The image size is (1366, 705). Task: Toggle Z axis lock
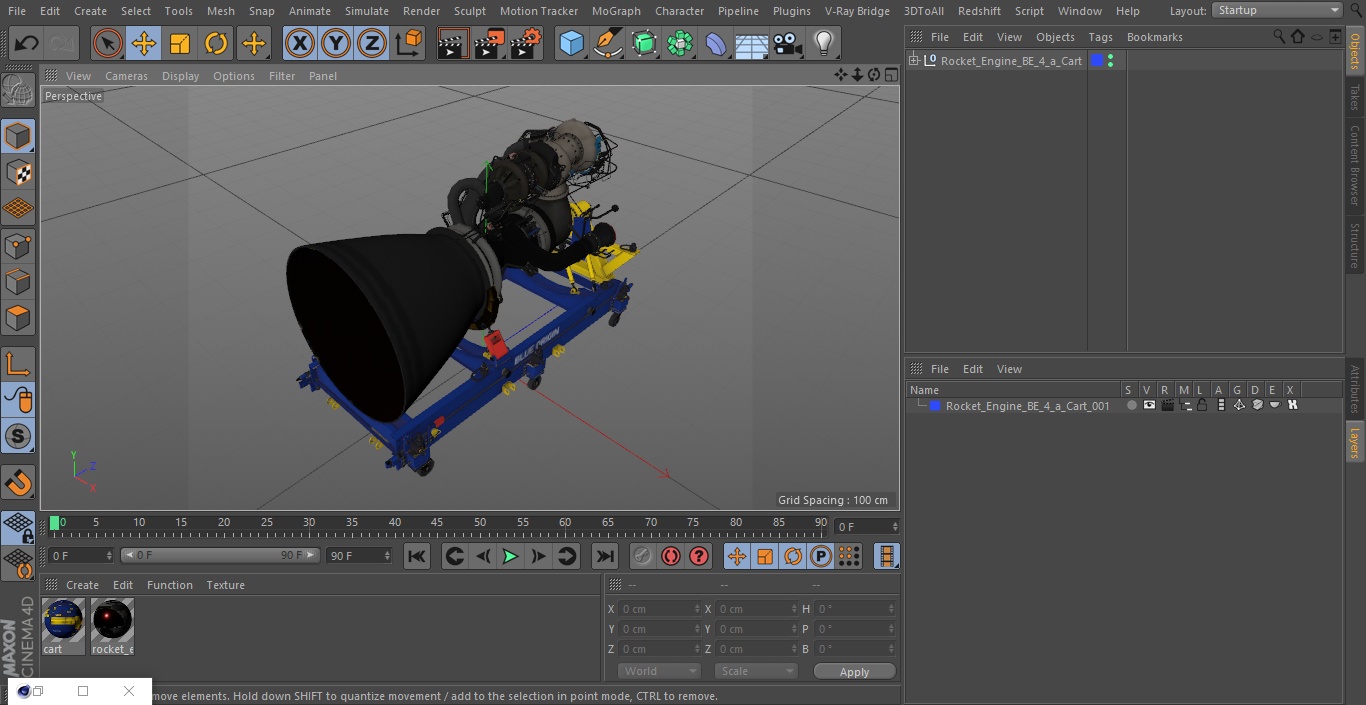pyautogui.click(x=372, y=44)
